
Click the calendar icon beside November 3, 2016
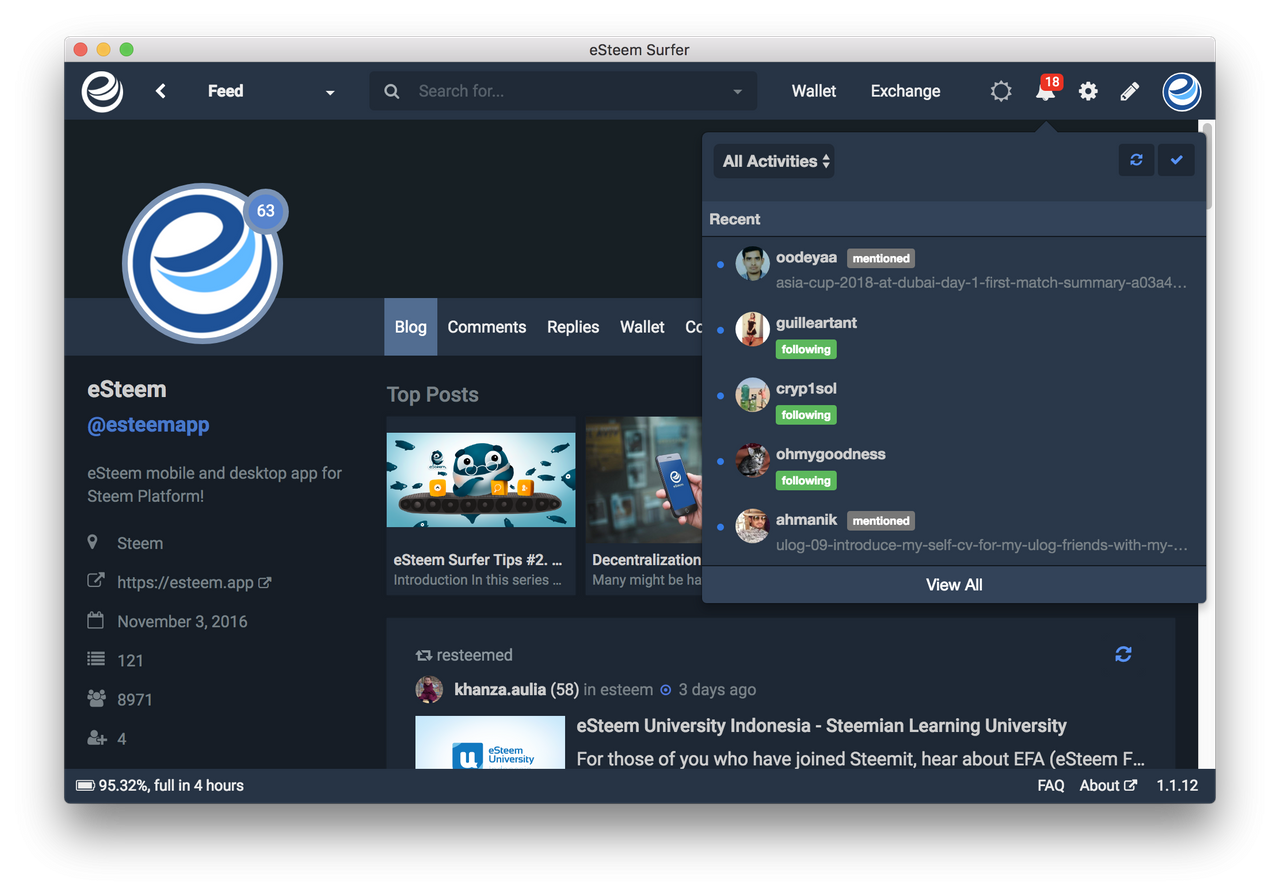[96, 620]
